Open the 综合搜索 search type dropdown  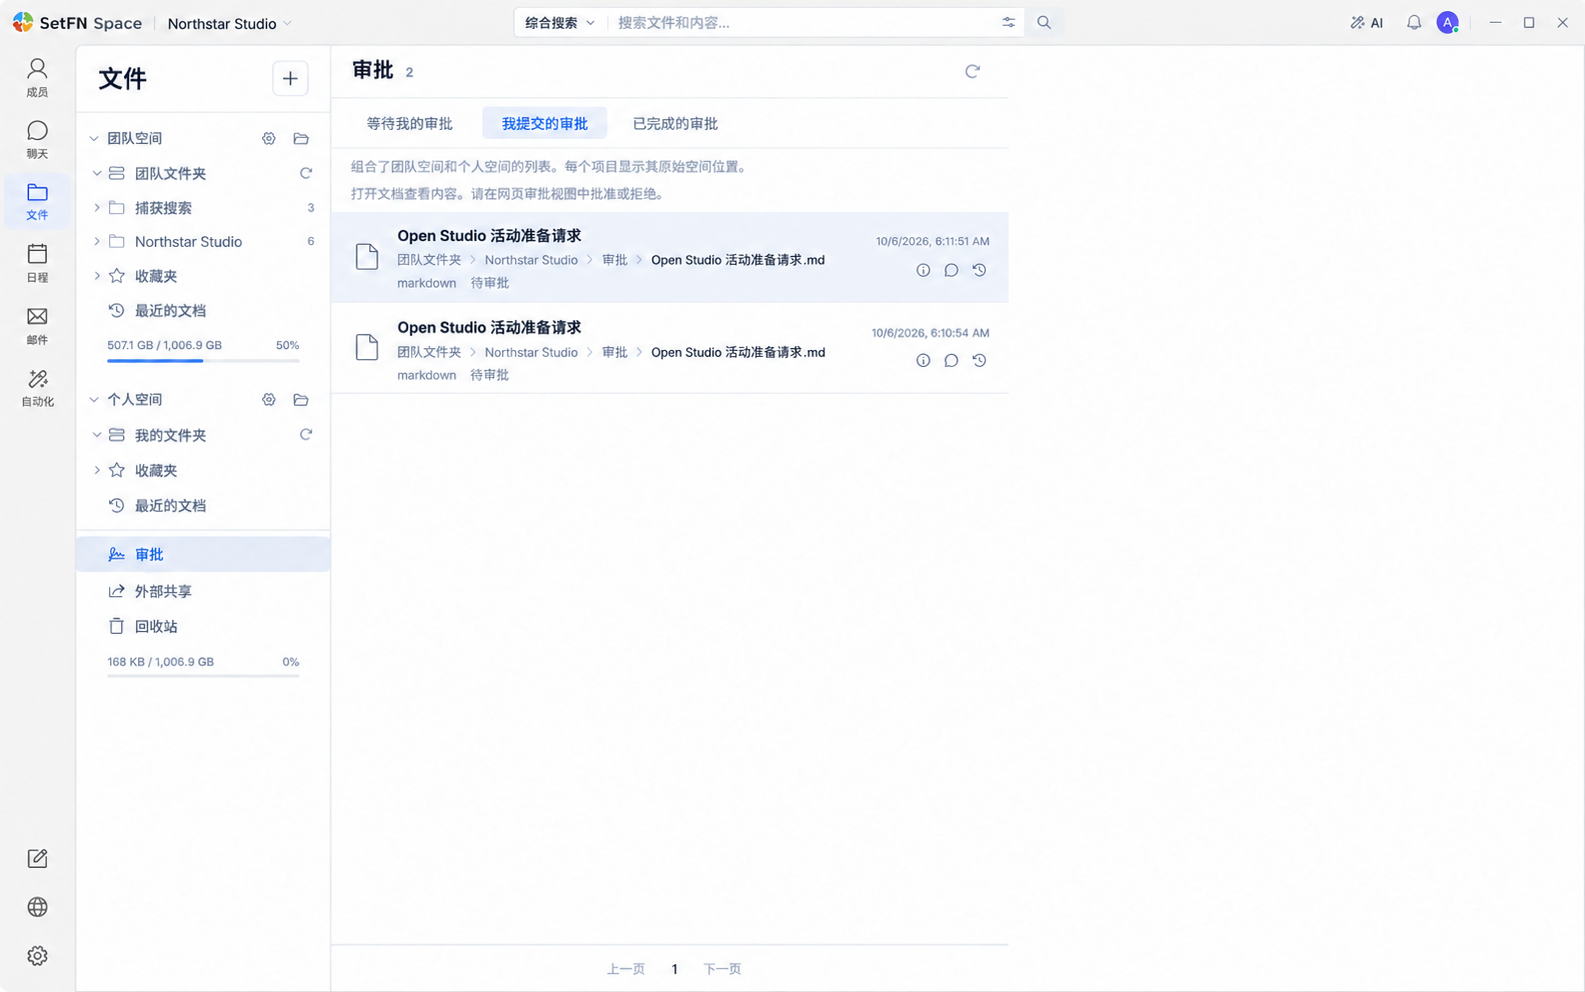(x=560, y=22)
